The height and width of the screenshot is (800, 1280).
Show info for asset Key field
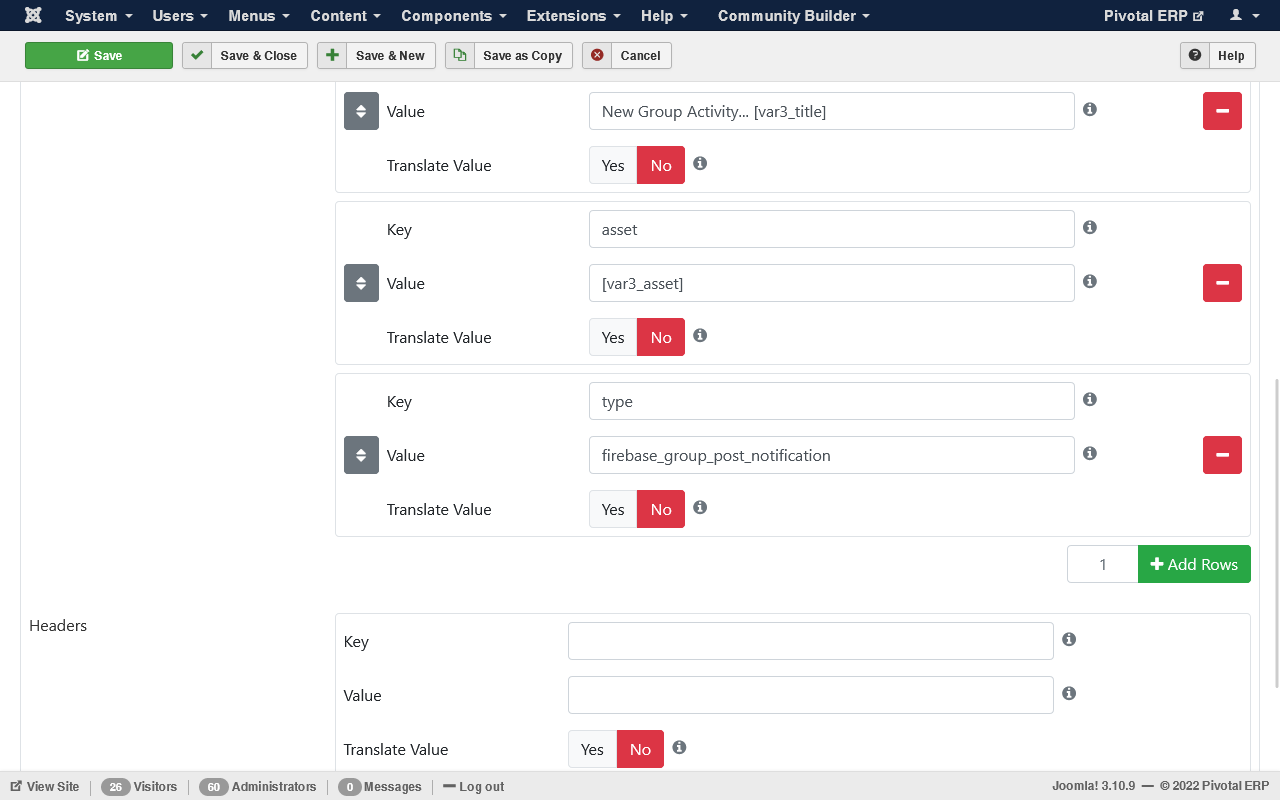[1090, 227]
